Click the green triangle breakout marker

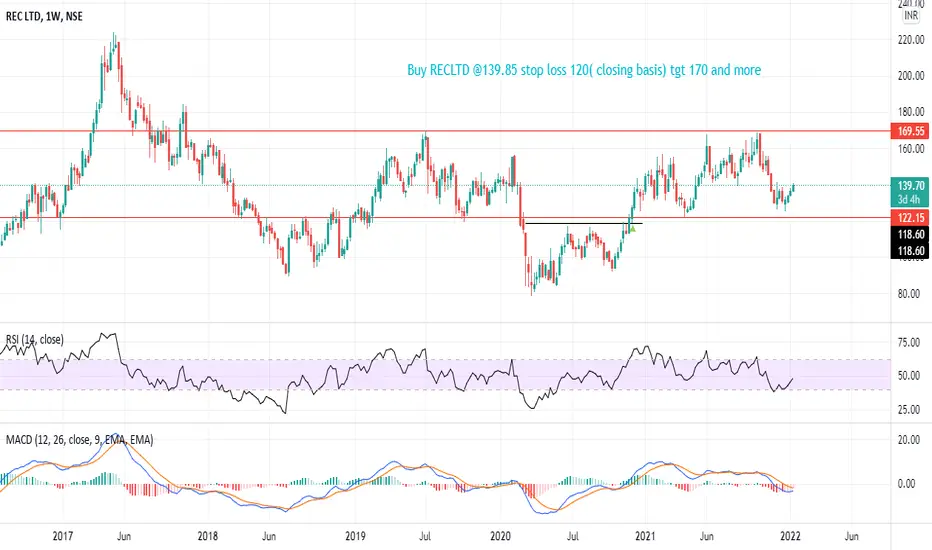633,228
